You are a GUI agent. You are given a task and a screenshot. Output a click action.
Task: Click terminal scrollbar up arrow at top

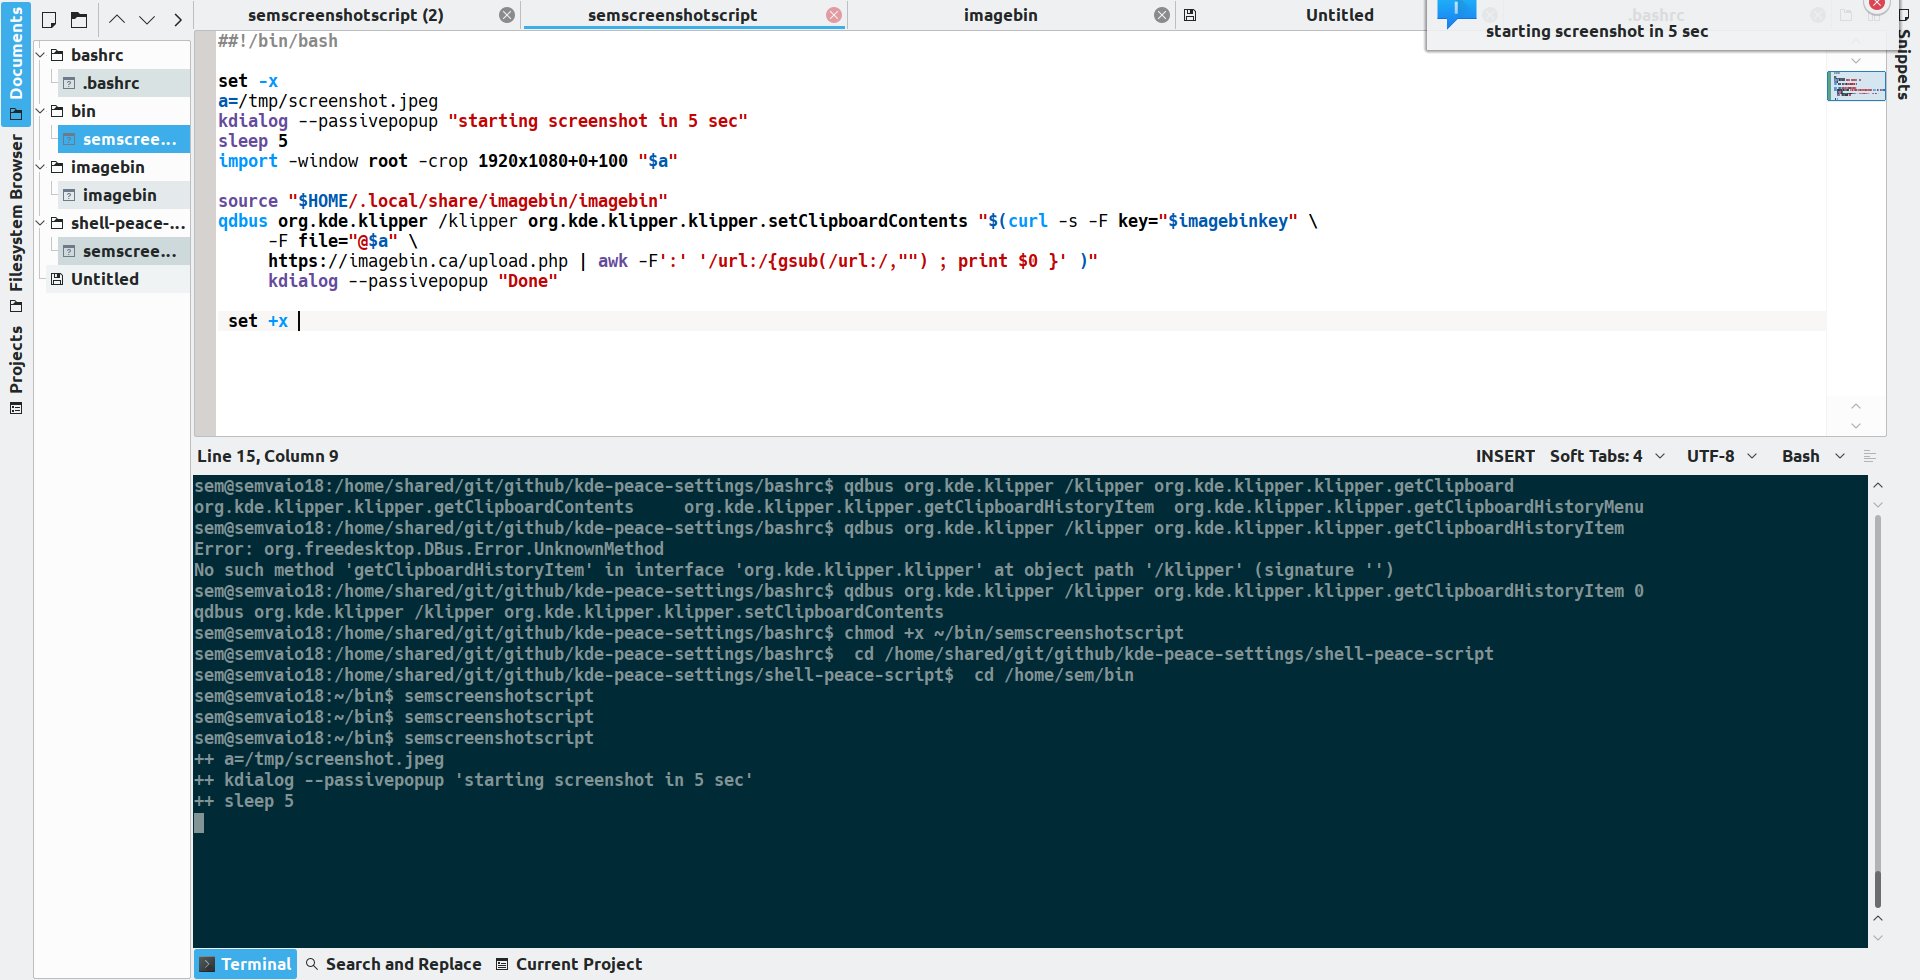point(1877,486)
